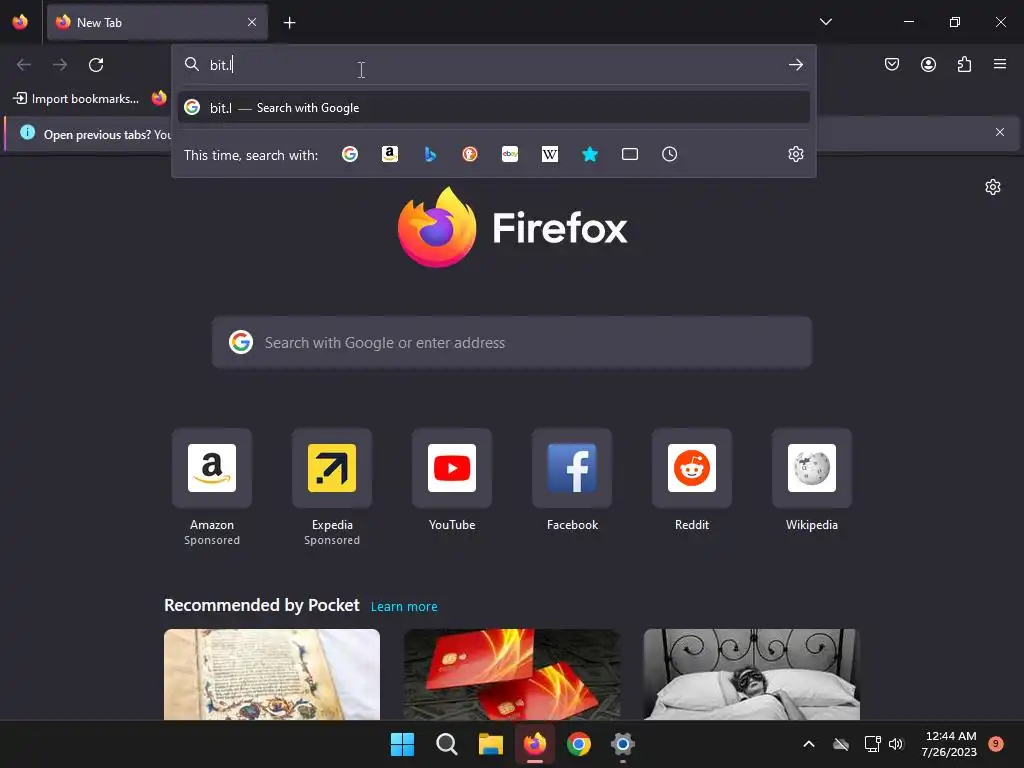Open Settings gear app in taskbar
Screen dimensions: 1024x768
(x=622, y=744)
